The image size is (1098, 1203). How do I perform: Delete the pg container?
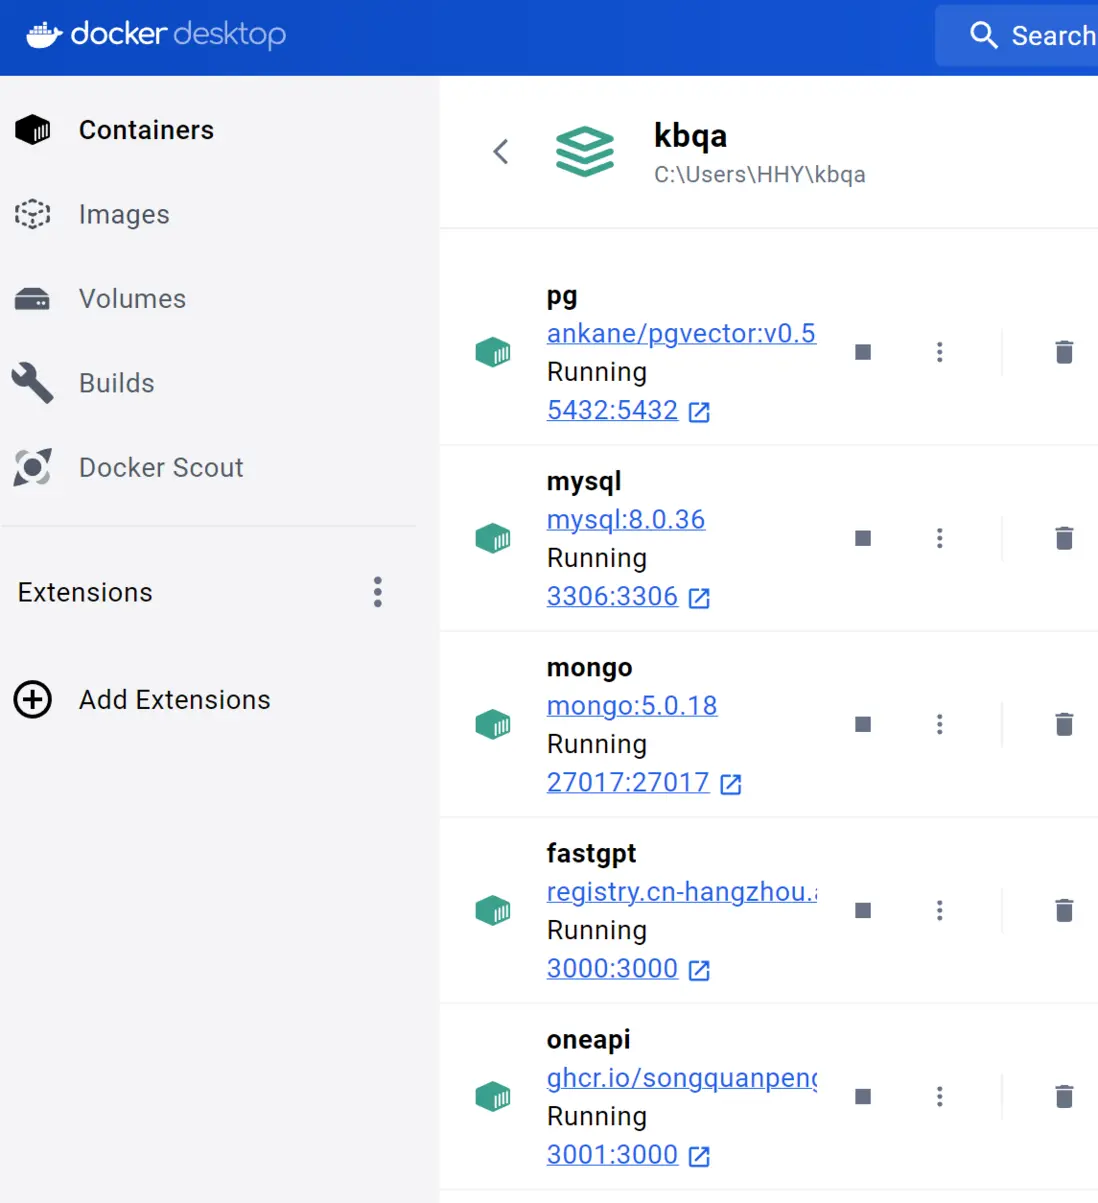(1064, 352)
